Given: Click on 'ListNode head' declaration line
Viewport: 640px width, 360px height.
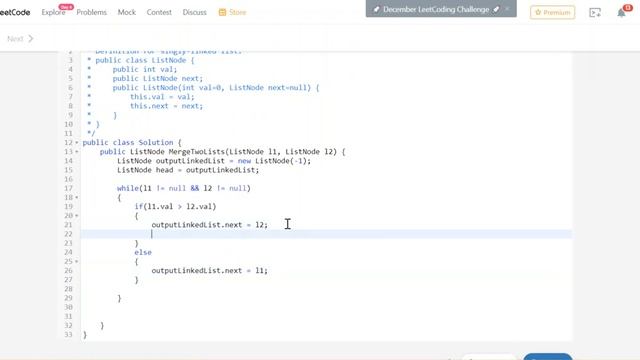Looking at the screenshot, I should 188,170.
